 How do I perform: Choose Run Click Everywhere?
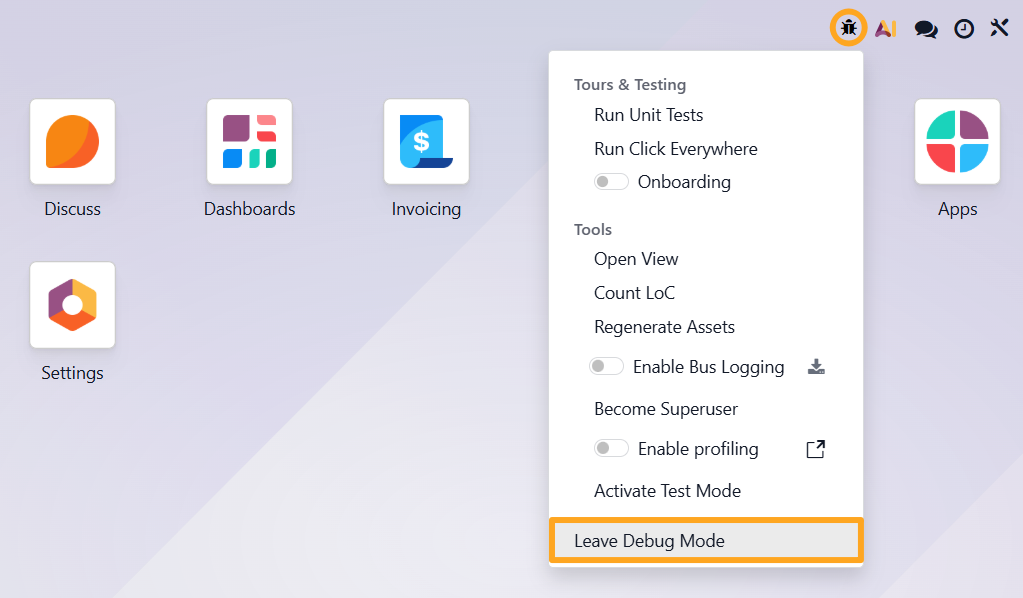[x=676, y=149]
